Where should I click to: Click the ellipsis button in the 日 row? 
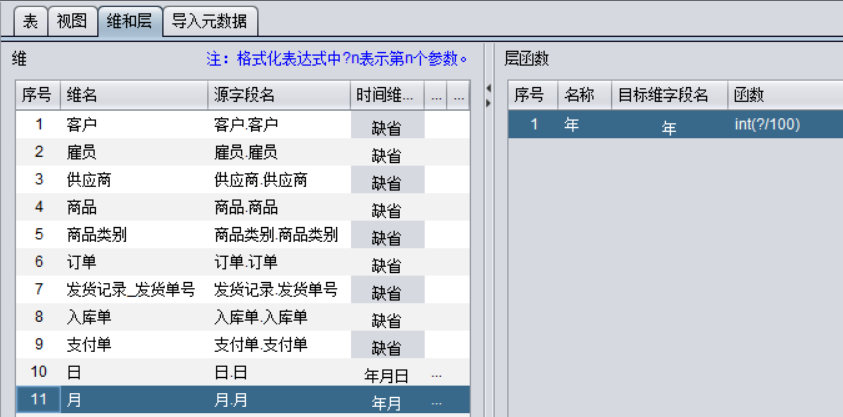435,375
